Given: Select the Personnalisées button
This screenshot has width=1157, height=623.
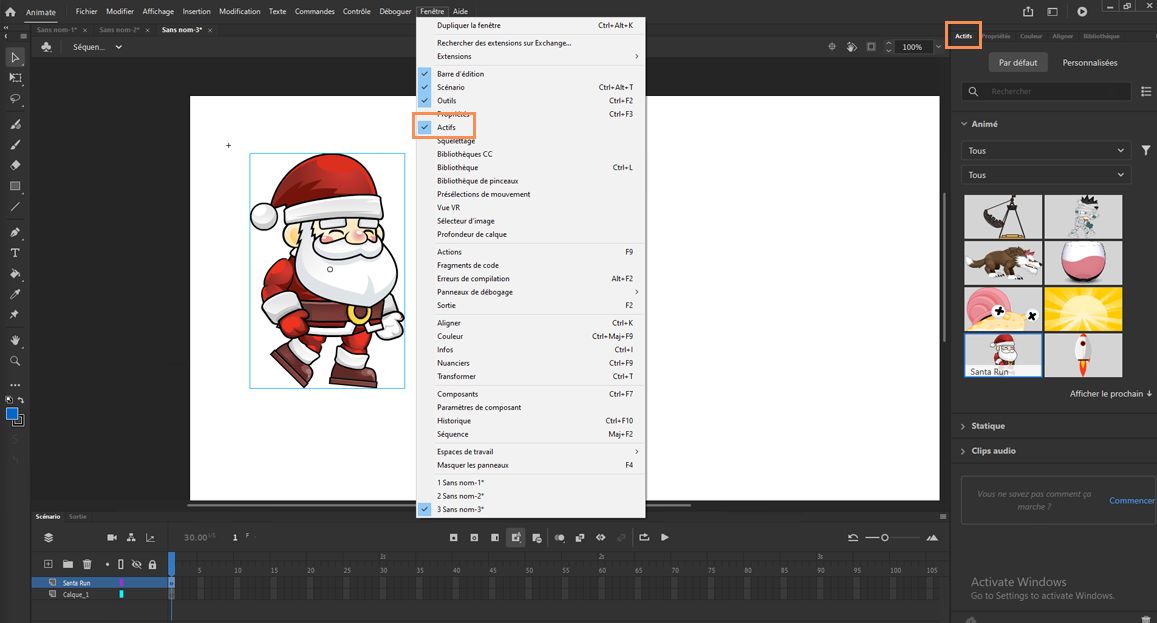Looking at the screenshot, I should 1090,63.
